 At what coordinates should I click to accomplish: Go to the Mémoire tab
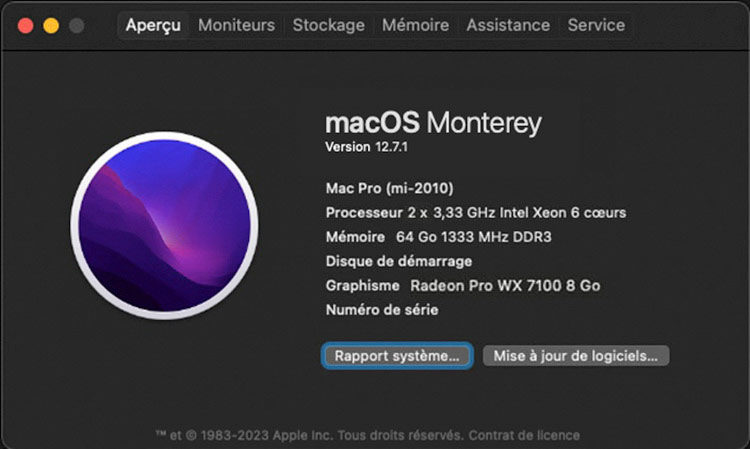(415, 25)
